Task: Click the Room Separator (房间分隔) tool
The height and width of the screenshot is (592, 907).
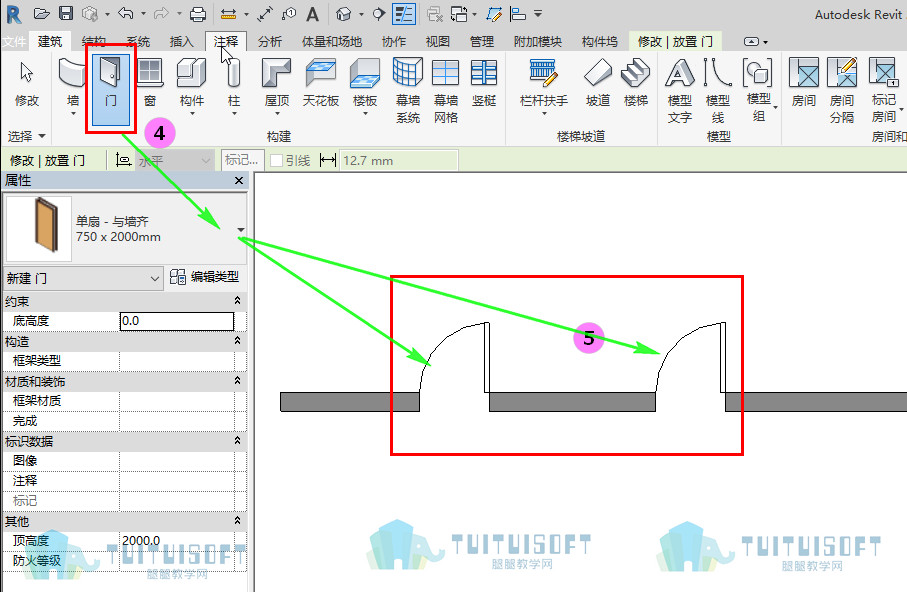Action: coord(842,90)
